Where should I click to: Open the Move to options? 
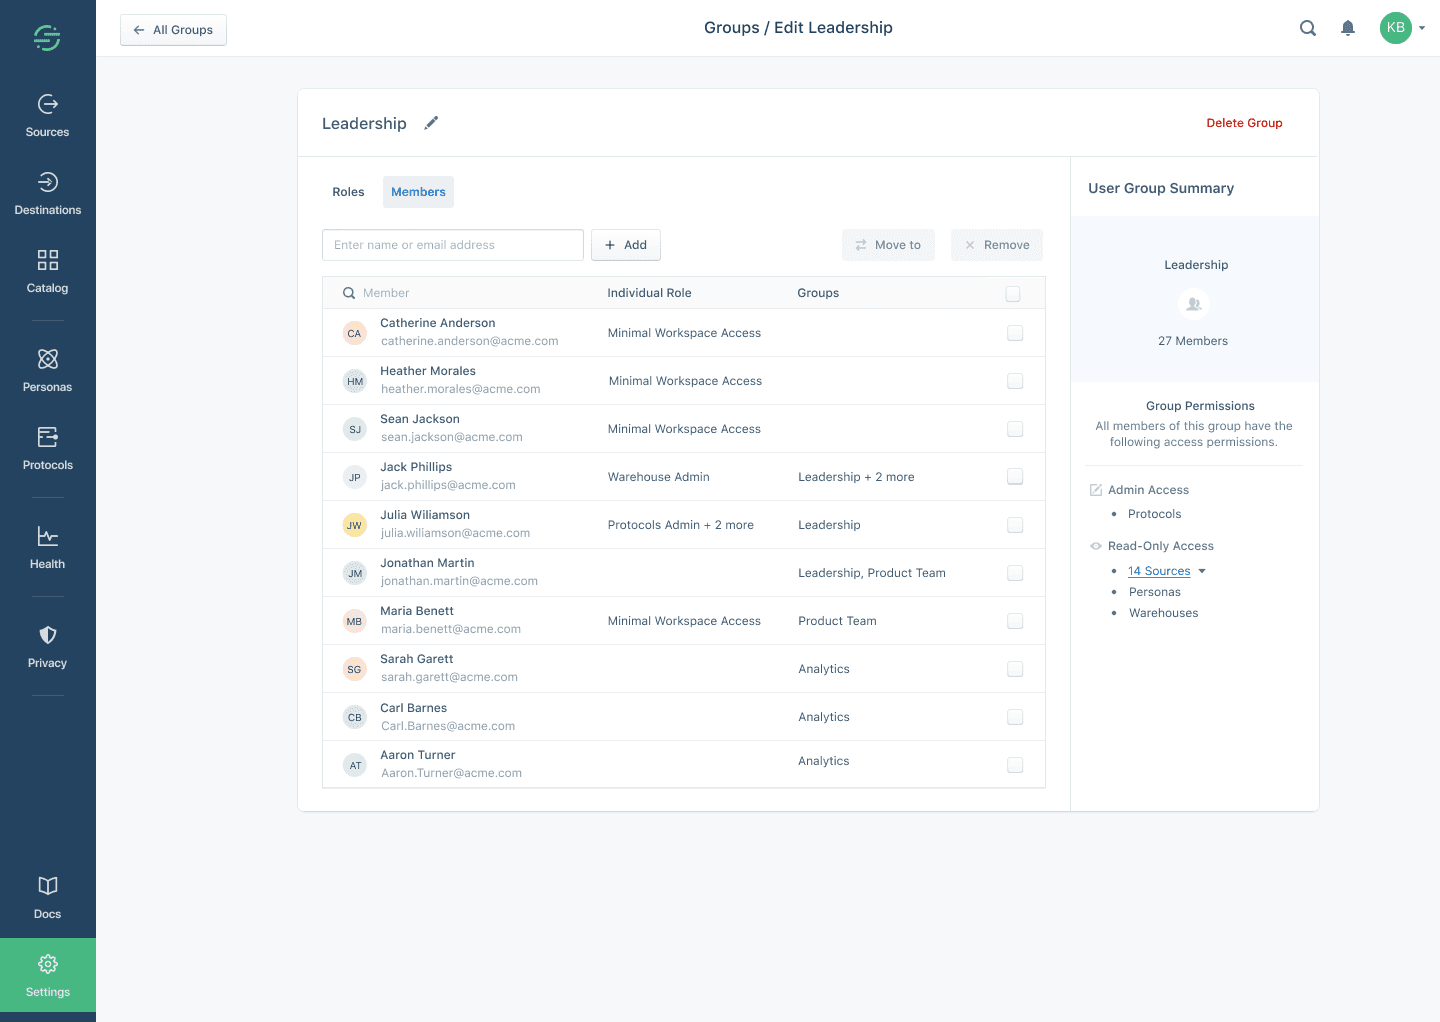[888, 244]
